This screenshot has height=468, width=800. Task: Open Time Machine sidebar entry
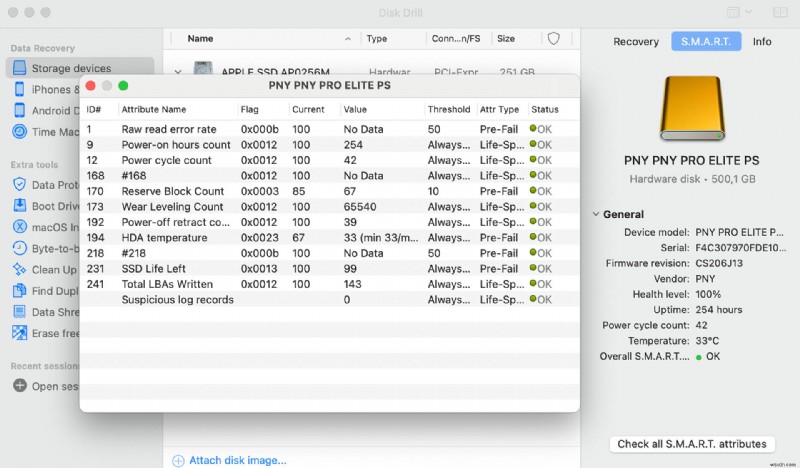pos(47,132)
